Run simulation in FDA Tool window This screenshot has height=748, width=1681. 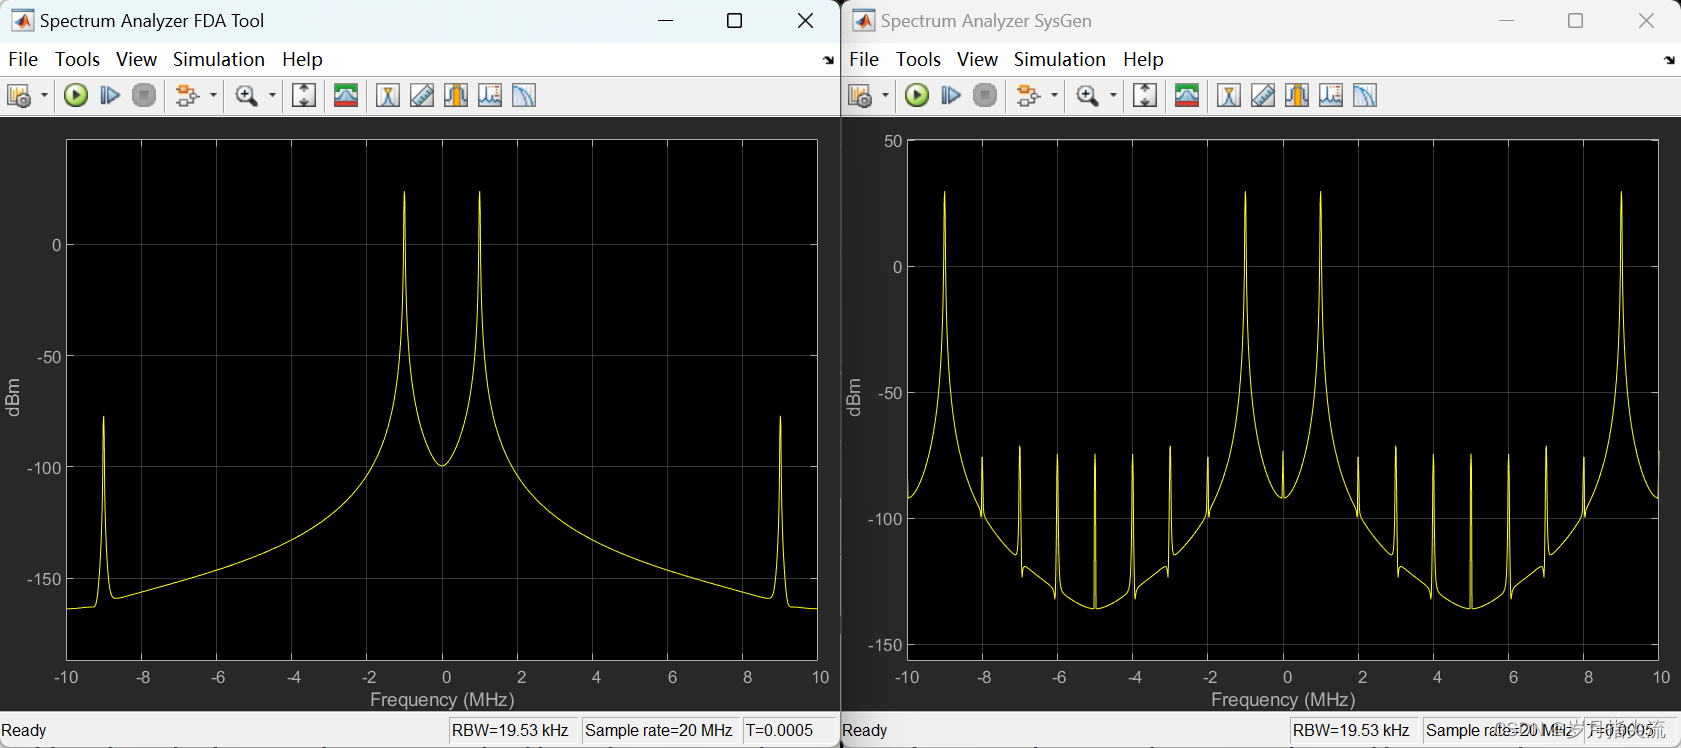point(76,96)
